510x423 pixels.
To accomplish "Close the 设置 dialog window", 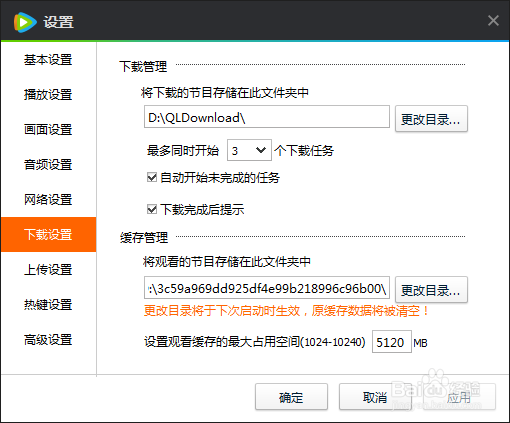I will pos(493,21).
